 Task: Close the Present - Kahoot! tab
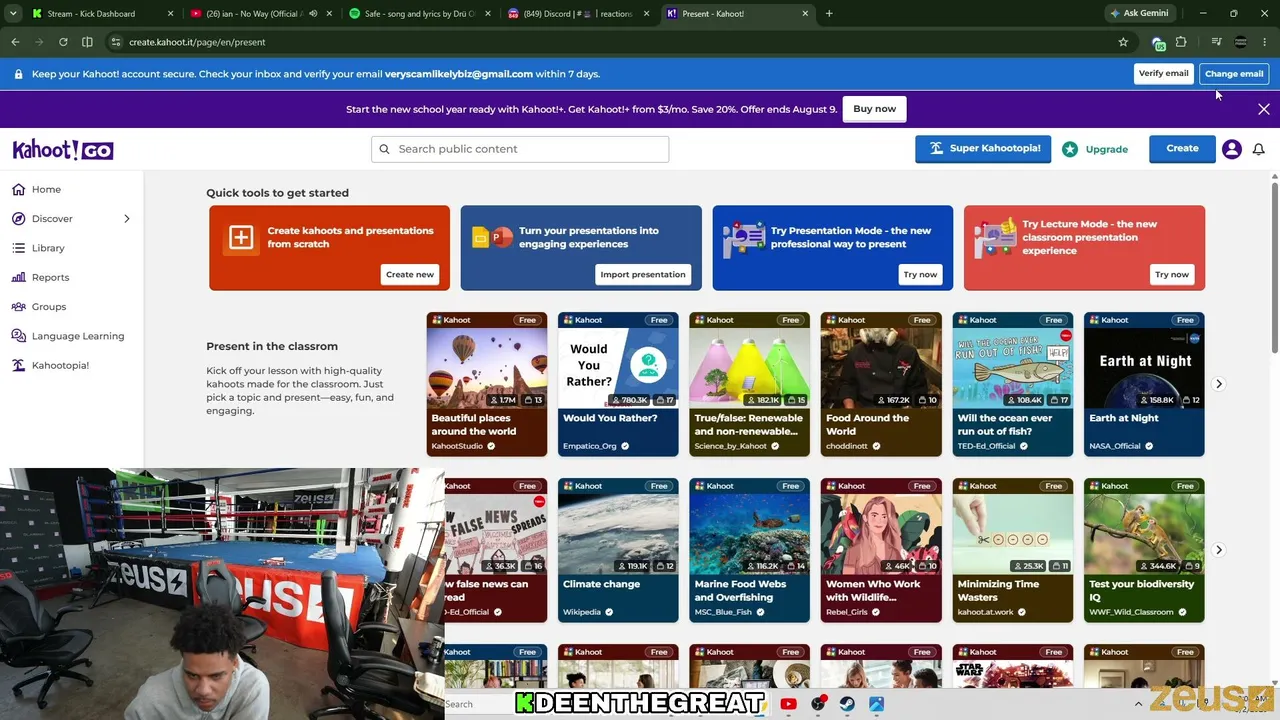pos(806,14)
